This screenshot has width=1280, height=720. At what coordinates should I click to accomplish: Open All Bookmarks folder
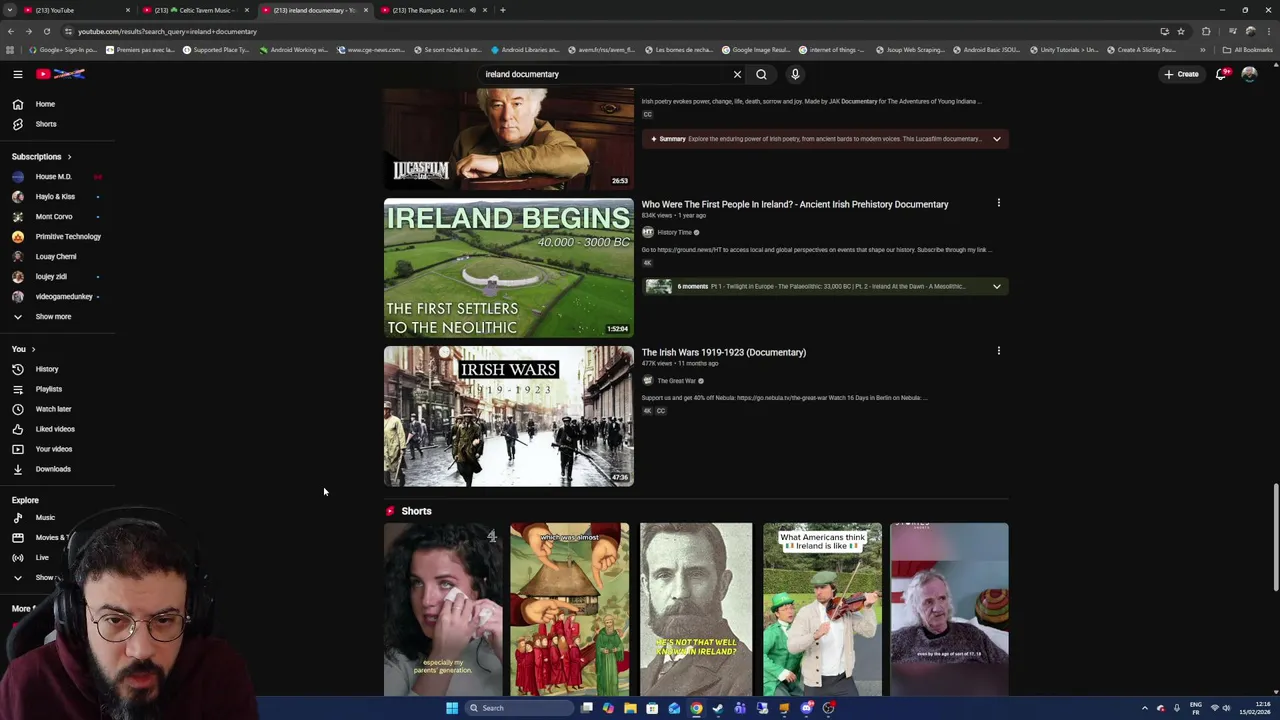tap(1247, 50)
